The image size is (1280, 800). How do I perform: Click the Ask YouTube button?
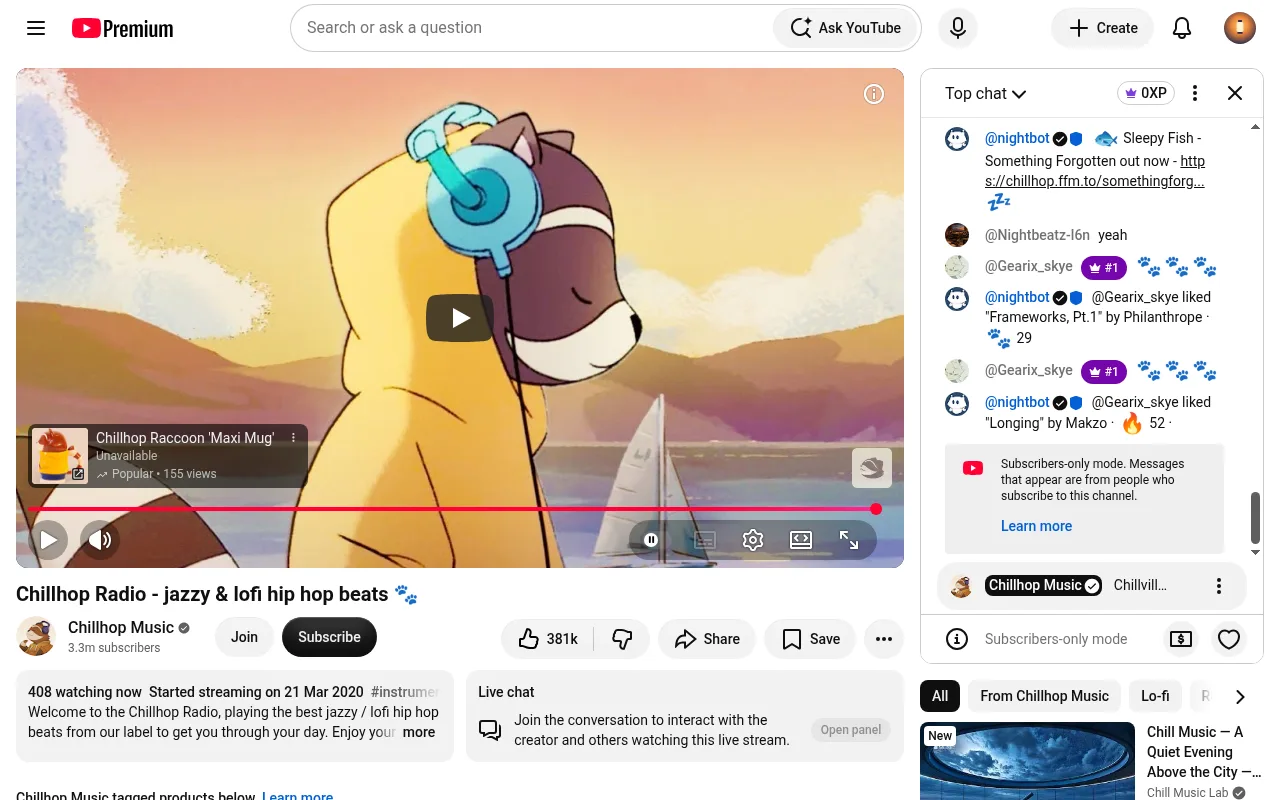[x=845, y=28]
